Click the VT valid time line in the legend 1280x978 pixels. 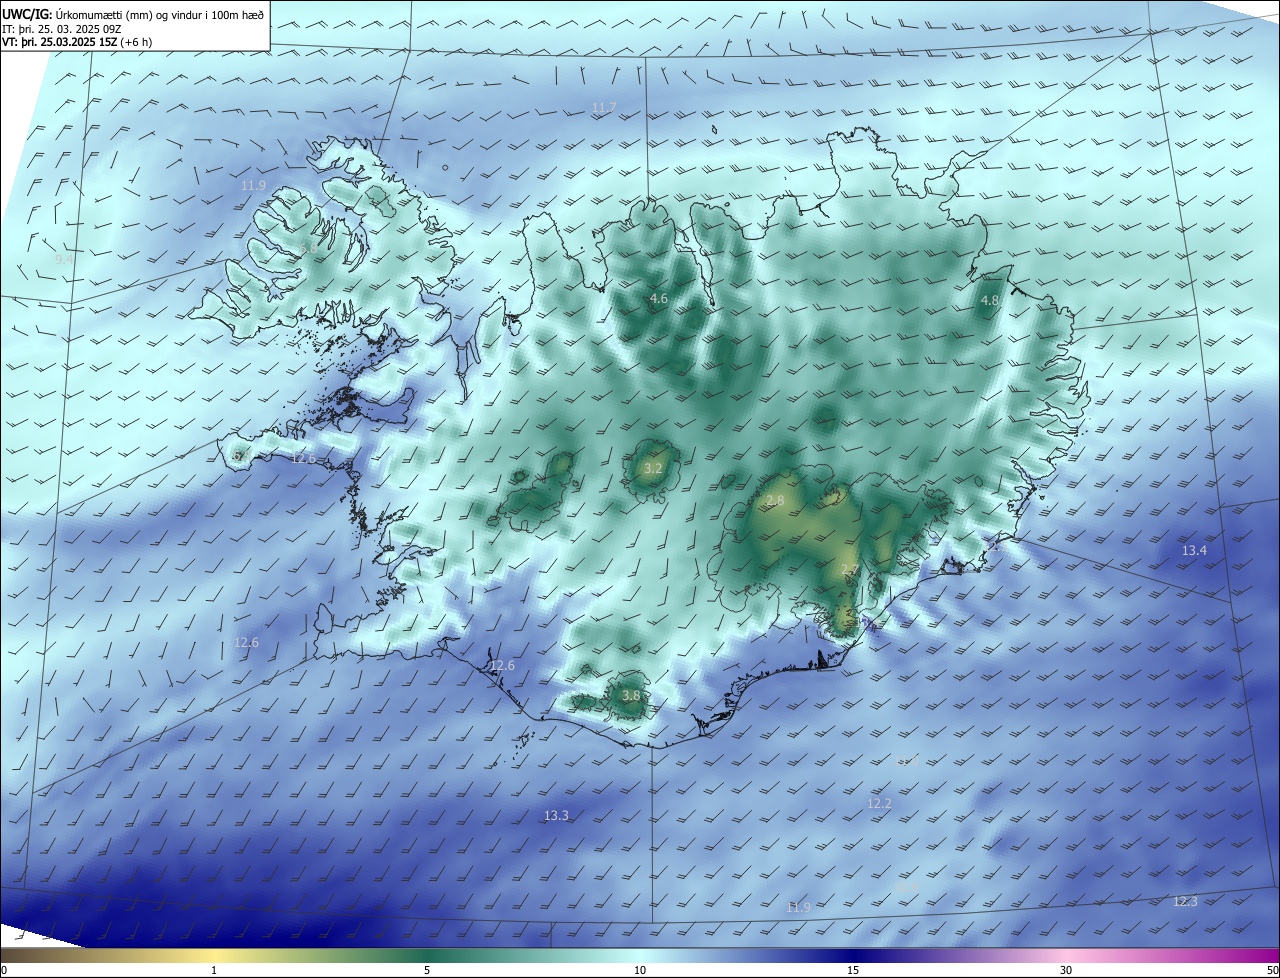[76, 42]
